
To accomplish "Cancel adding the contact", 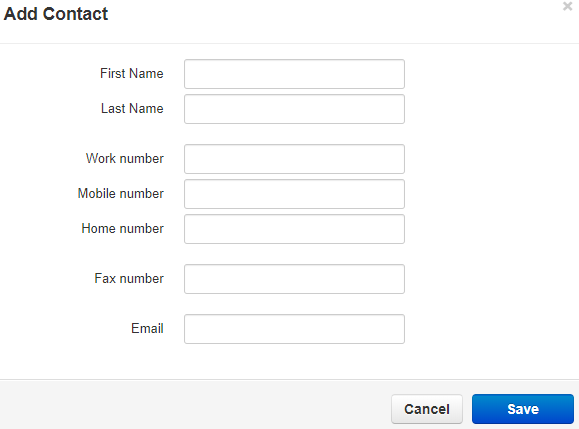I will point(427,409).
